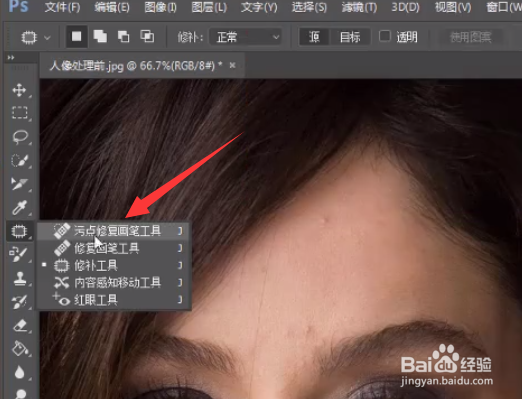The image size is (522, 399).
Task: Select the History Brush tool
Action: [19, 302]
